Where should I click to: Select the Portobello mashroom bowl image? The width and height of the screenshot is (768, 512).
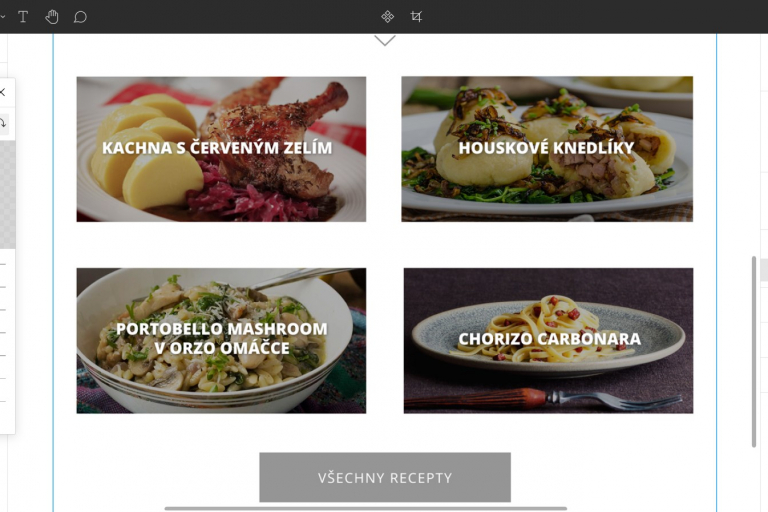click(221, 341)
